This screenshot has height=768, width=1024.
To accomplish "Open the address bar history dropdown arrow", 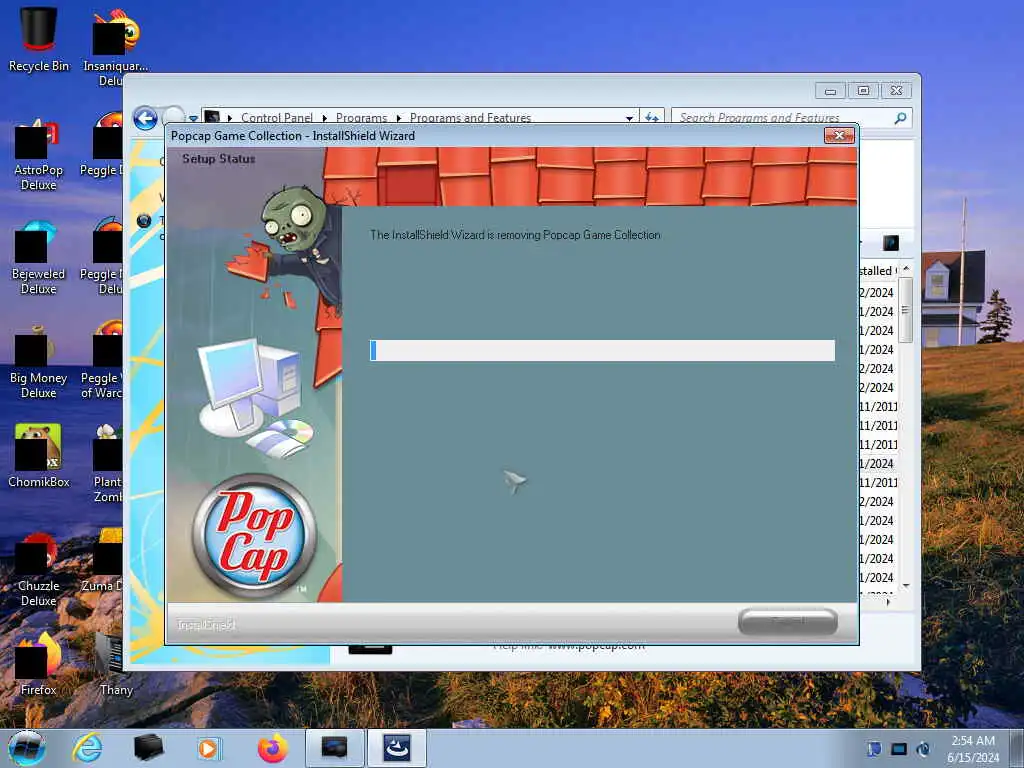I will [629, 118].
